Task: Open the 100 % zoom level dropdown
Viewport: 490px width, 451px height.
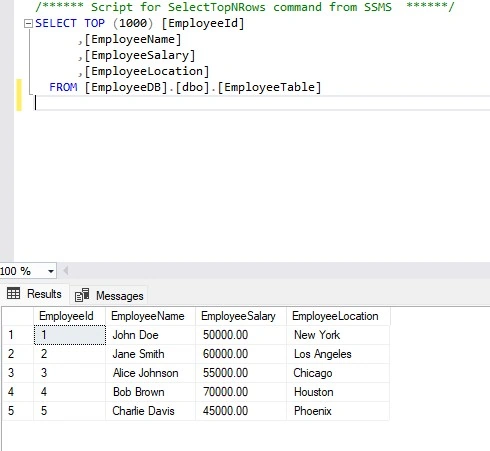Action: tap(51, 271)
